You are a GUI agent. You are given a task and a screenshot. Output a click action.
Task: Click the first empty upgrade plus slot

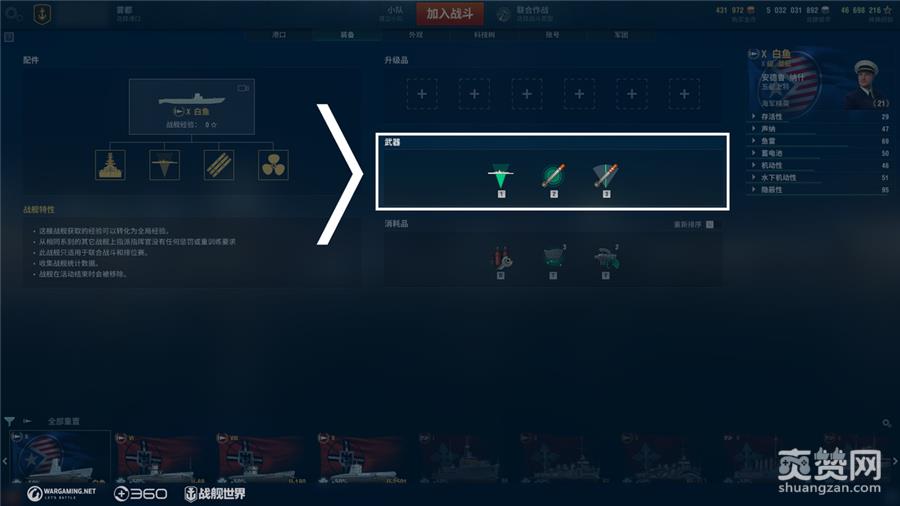pos(422,94)
